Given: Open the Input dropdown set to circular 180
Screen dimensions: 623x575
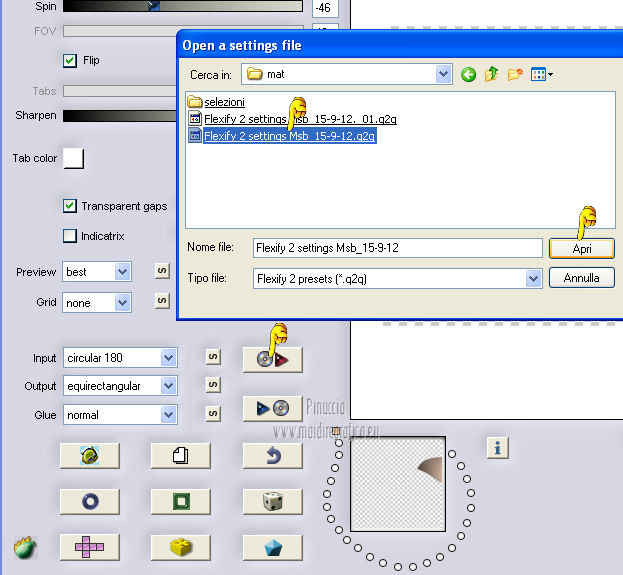Looking at the screenshot, I should coord(120,358).
